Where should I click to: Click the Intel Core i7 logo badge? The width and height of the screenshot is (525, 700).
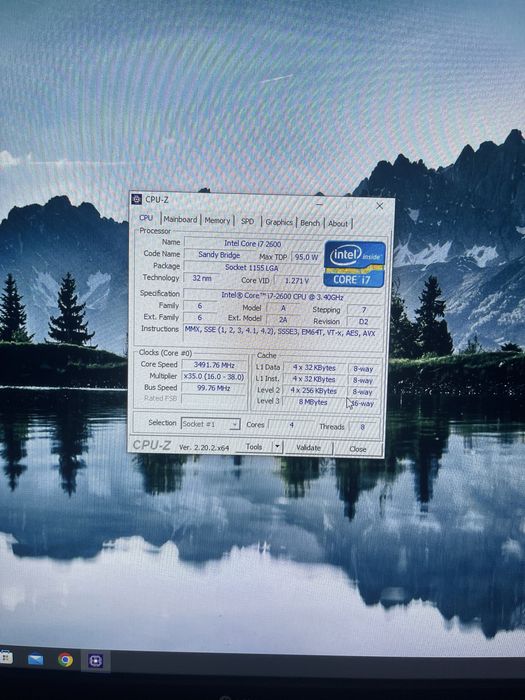pyautogui.click(x=354, y=264)
